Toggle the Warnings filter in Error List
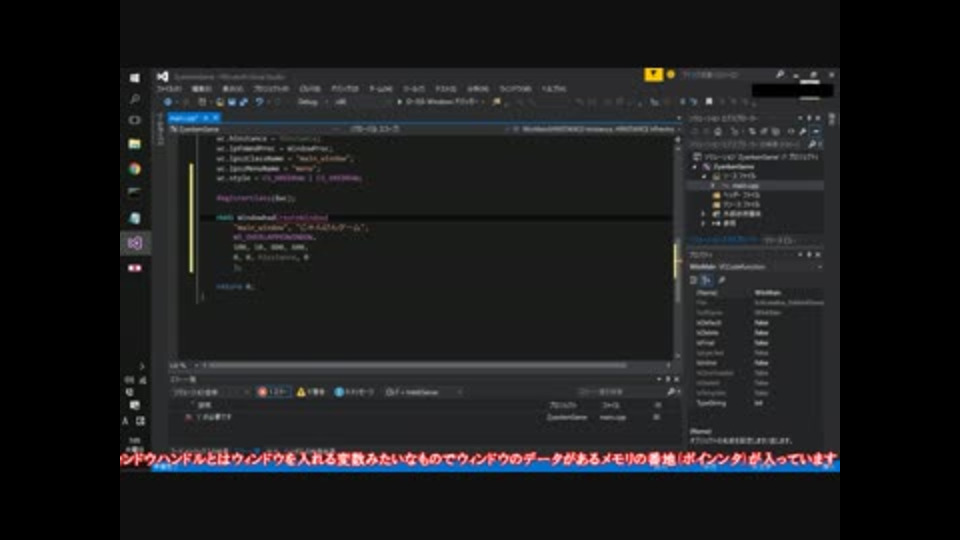960x540 pixels. [311, 392]
